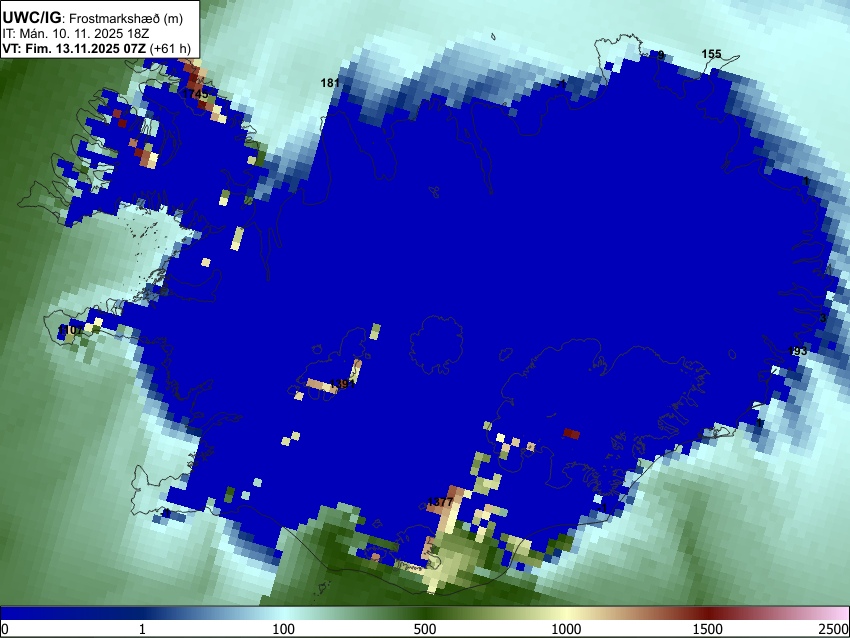Image resolution: width=850 pixels, height=638 pixels.
Task: Click the color scale tick label '0'
Action: click(x=5, y=629)
